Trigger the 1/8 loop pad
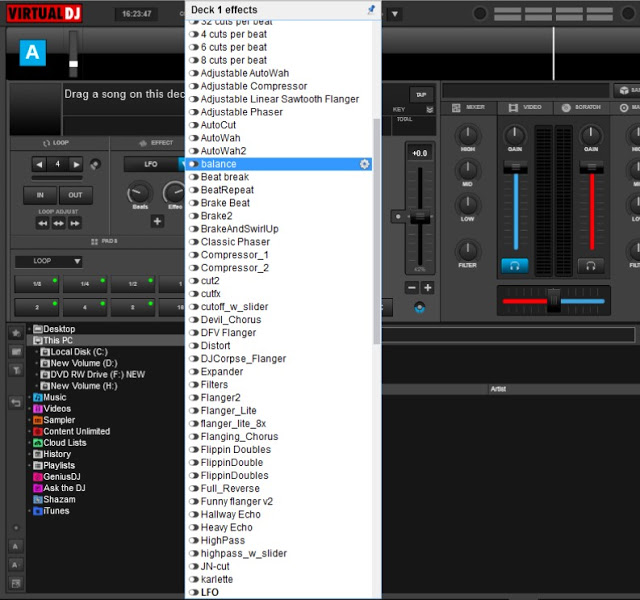The image size is (640, 600). point(37,284)
